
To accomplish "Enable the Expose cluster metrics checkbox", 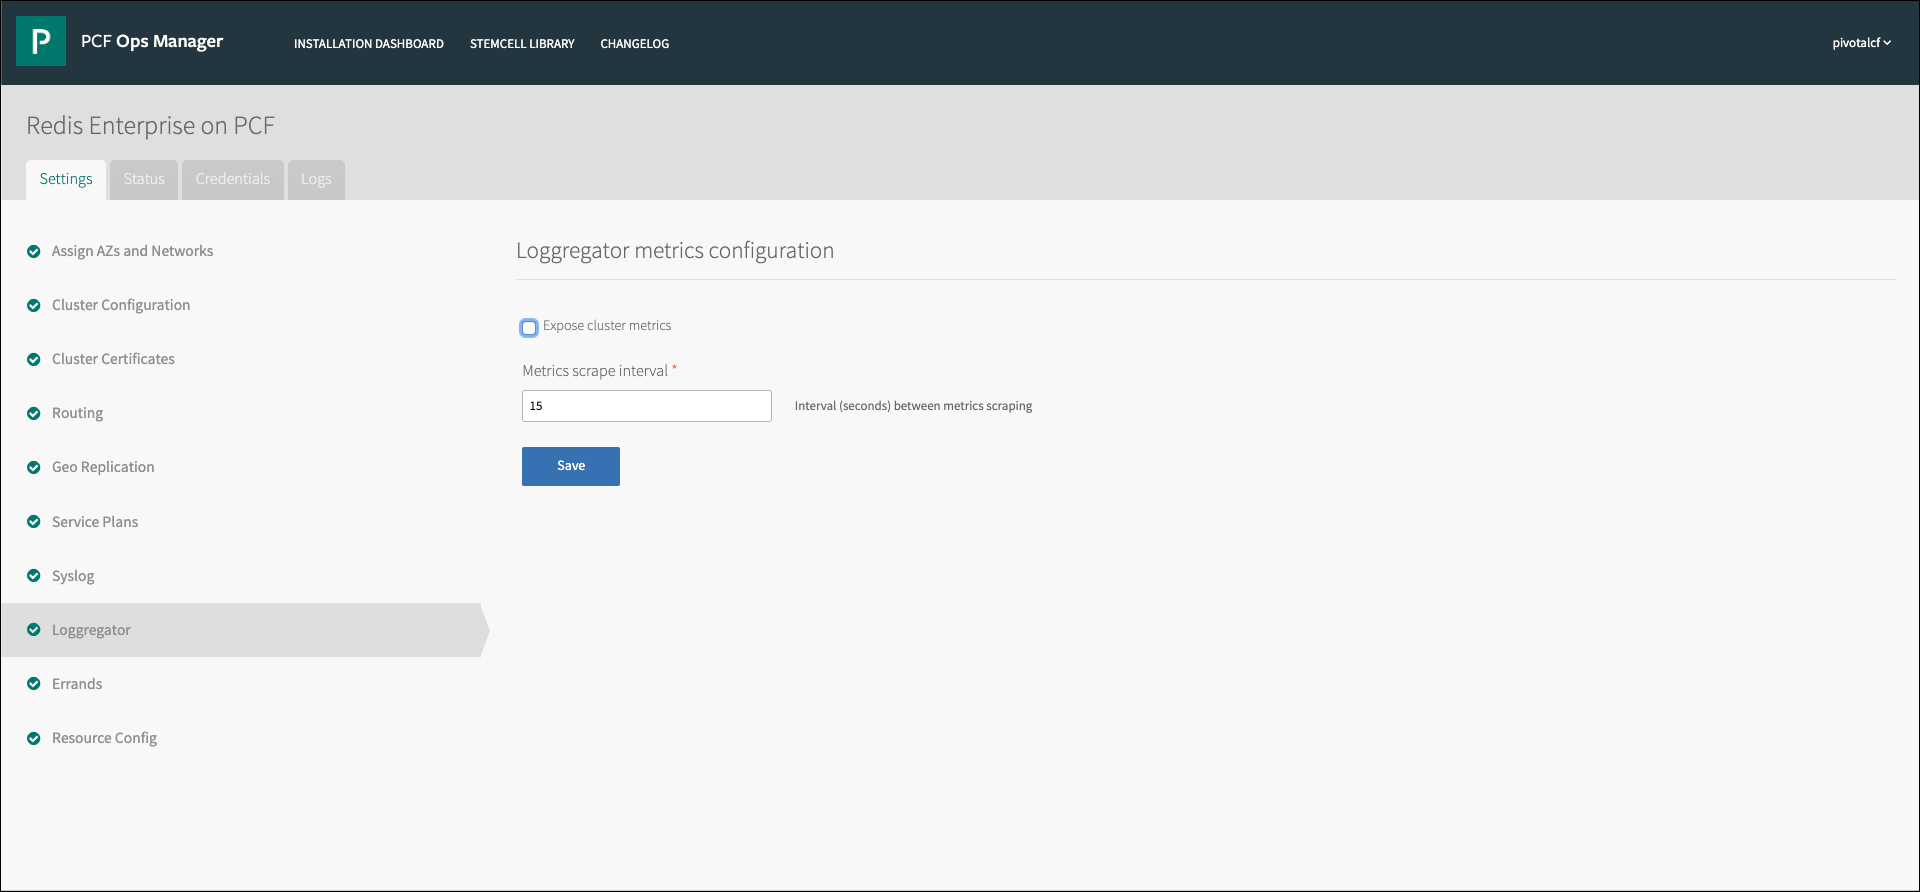I will point(529,328).
